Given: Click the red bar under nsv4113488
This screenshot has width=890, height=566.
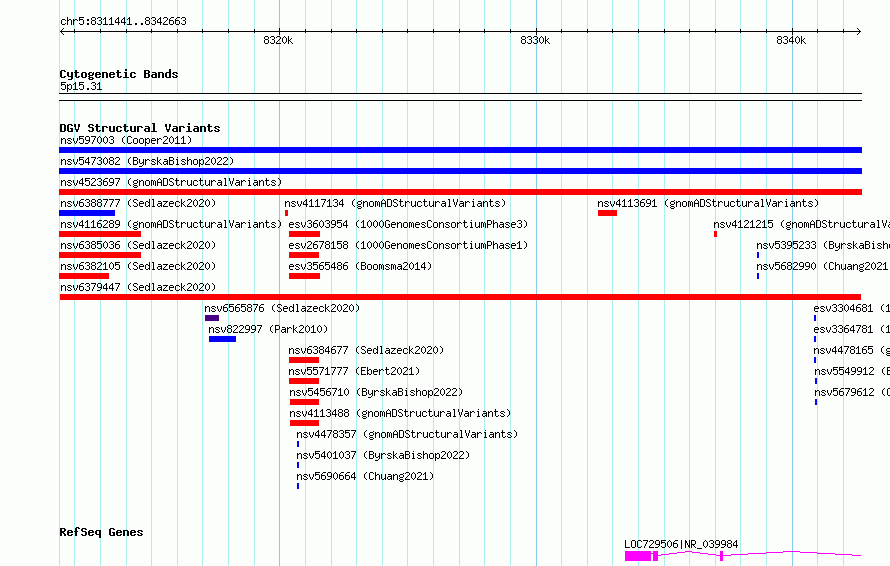Looking at the screenshot, I should click(x=304, y=423).
